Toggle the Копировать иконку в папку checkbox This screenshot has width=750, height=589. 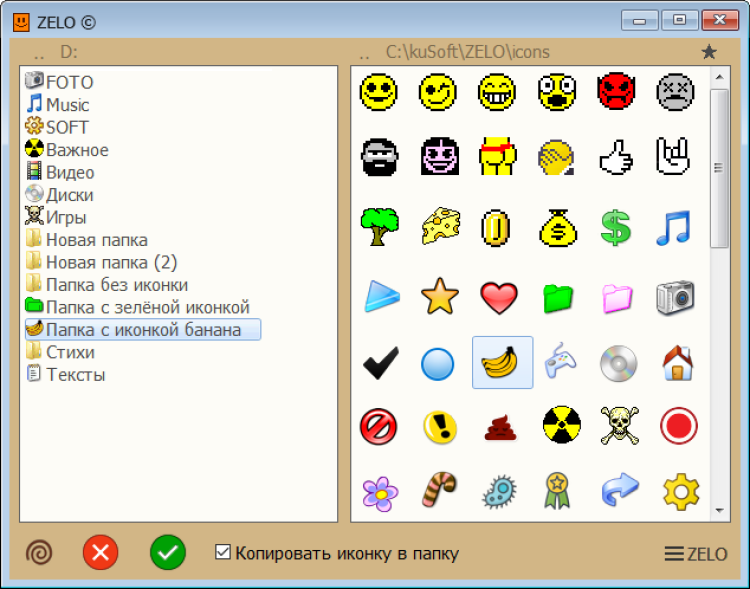tap(223, 552)
